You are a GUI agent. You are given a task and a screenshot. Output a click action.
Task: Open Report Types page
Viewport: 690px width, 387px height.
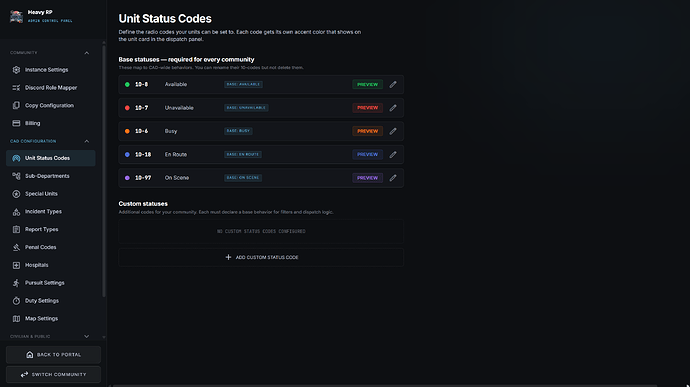coord(51,229)
